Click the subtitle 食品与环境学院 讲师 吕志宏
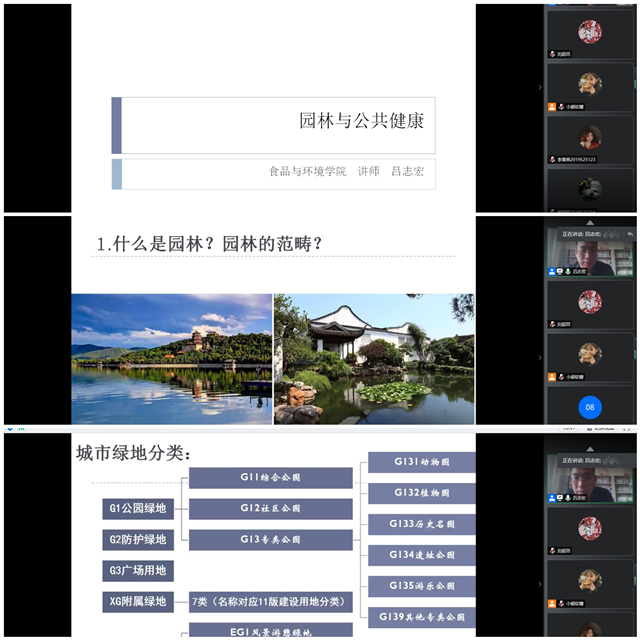 [x=346, y=171]
